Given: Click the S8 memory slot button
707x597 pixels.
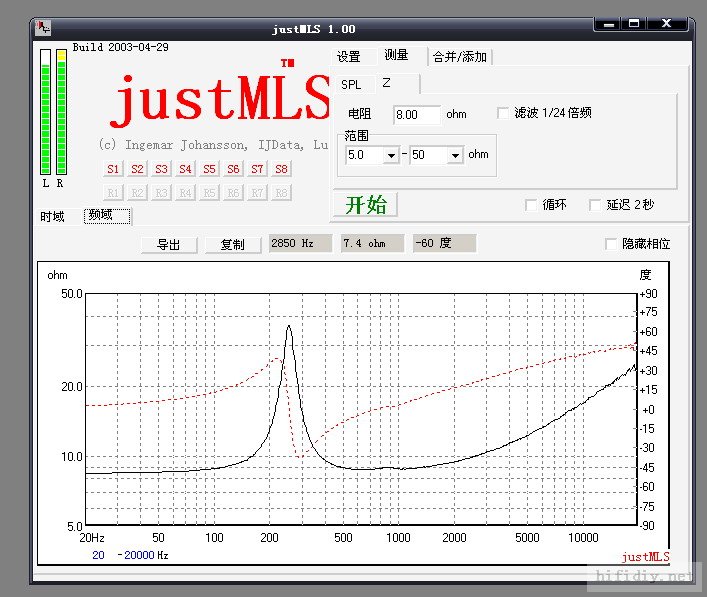Looking at the screenshot, I should pos(282,169).
